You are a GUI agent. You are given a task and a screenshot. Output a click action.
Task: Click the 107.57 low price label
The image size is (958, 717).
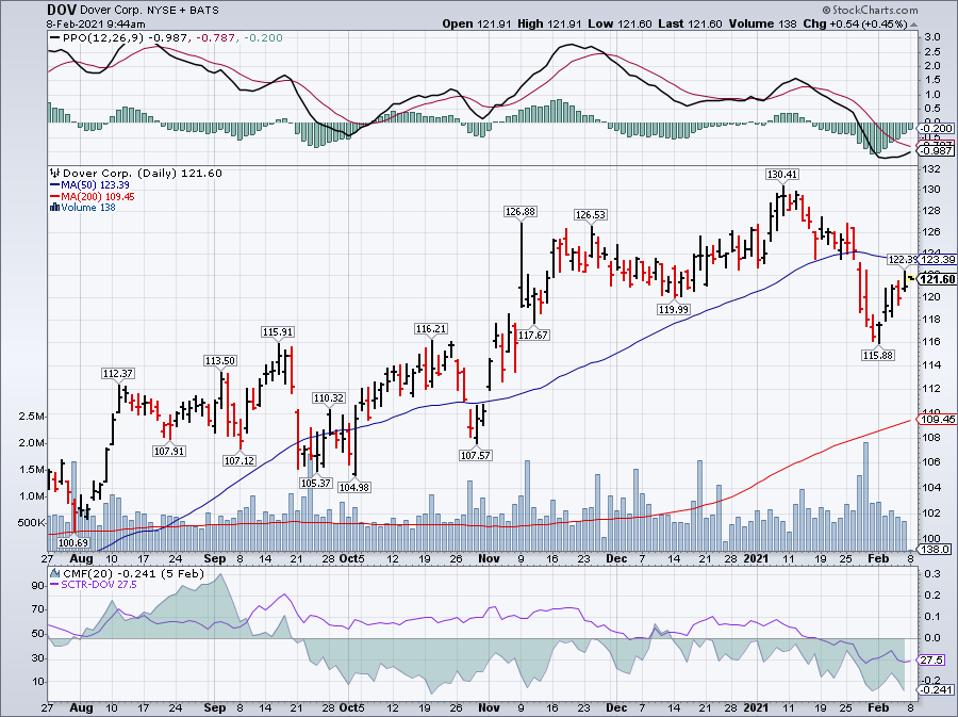pyautogui.click(x=475, y=456)
